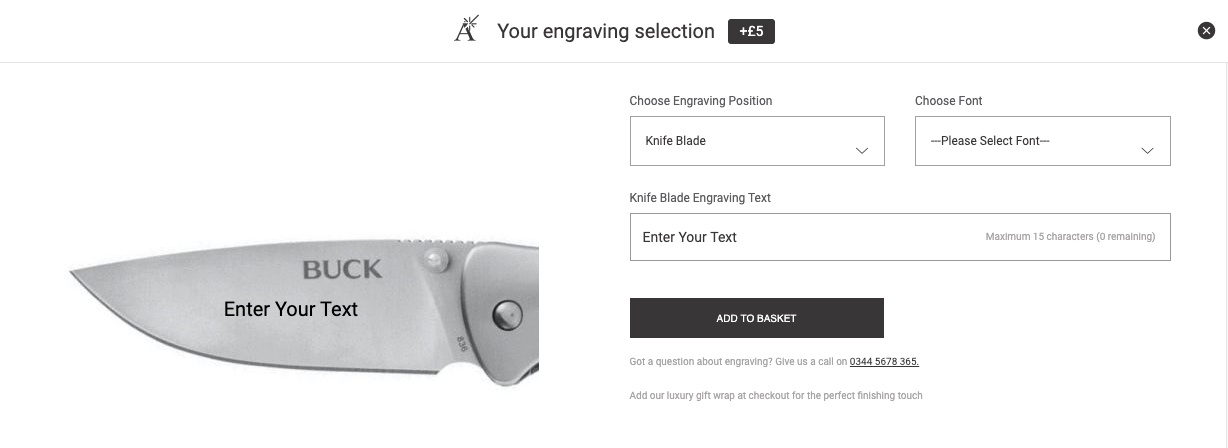Screen dimensions: 1228x448
Task: Open the Choose Engraving Position dropdown
Action: point(757,141)
